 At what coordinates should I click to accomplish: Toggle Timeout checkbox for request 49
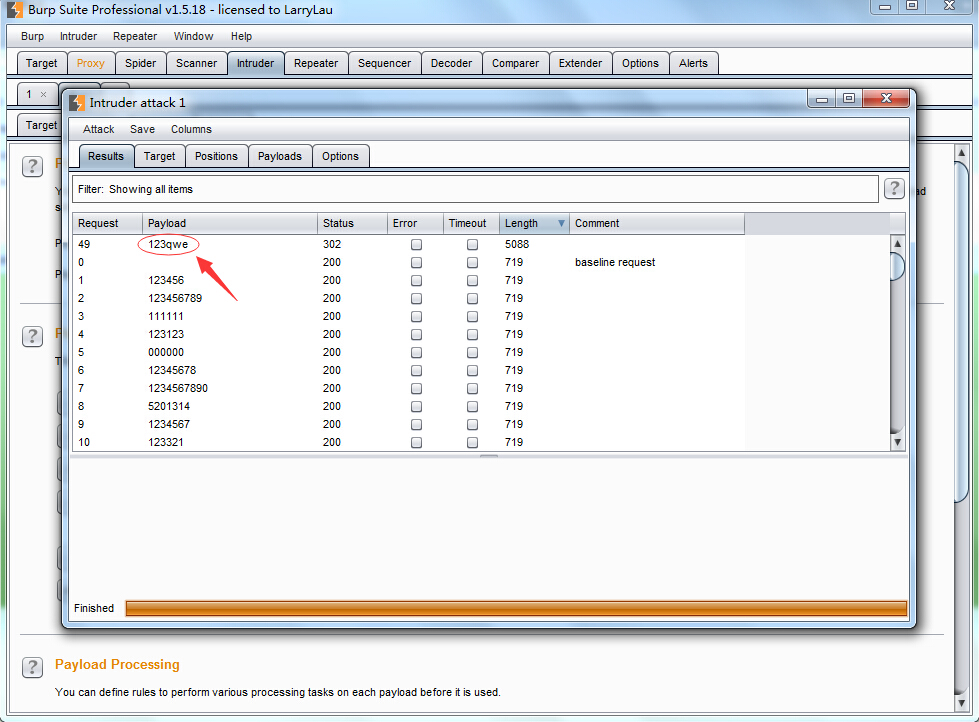(473, 244)
